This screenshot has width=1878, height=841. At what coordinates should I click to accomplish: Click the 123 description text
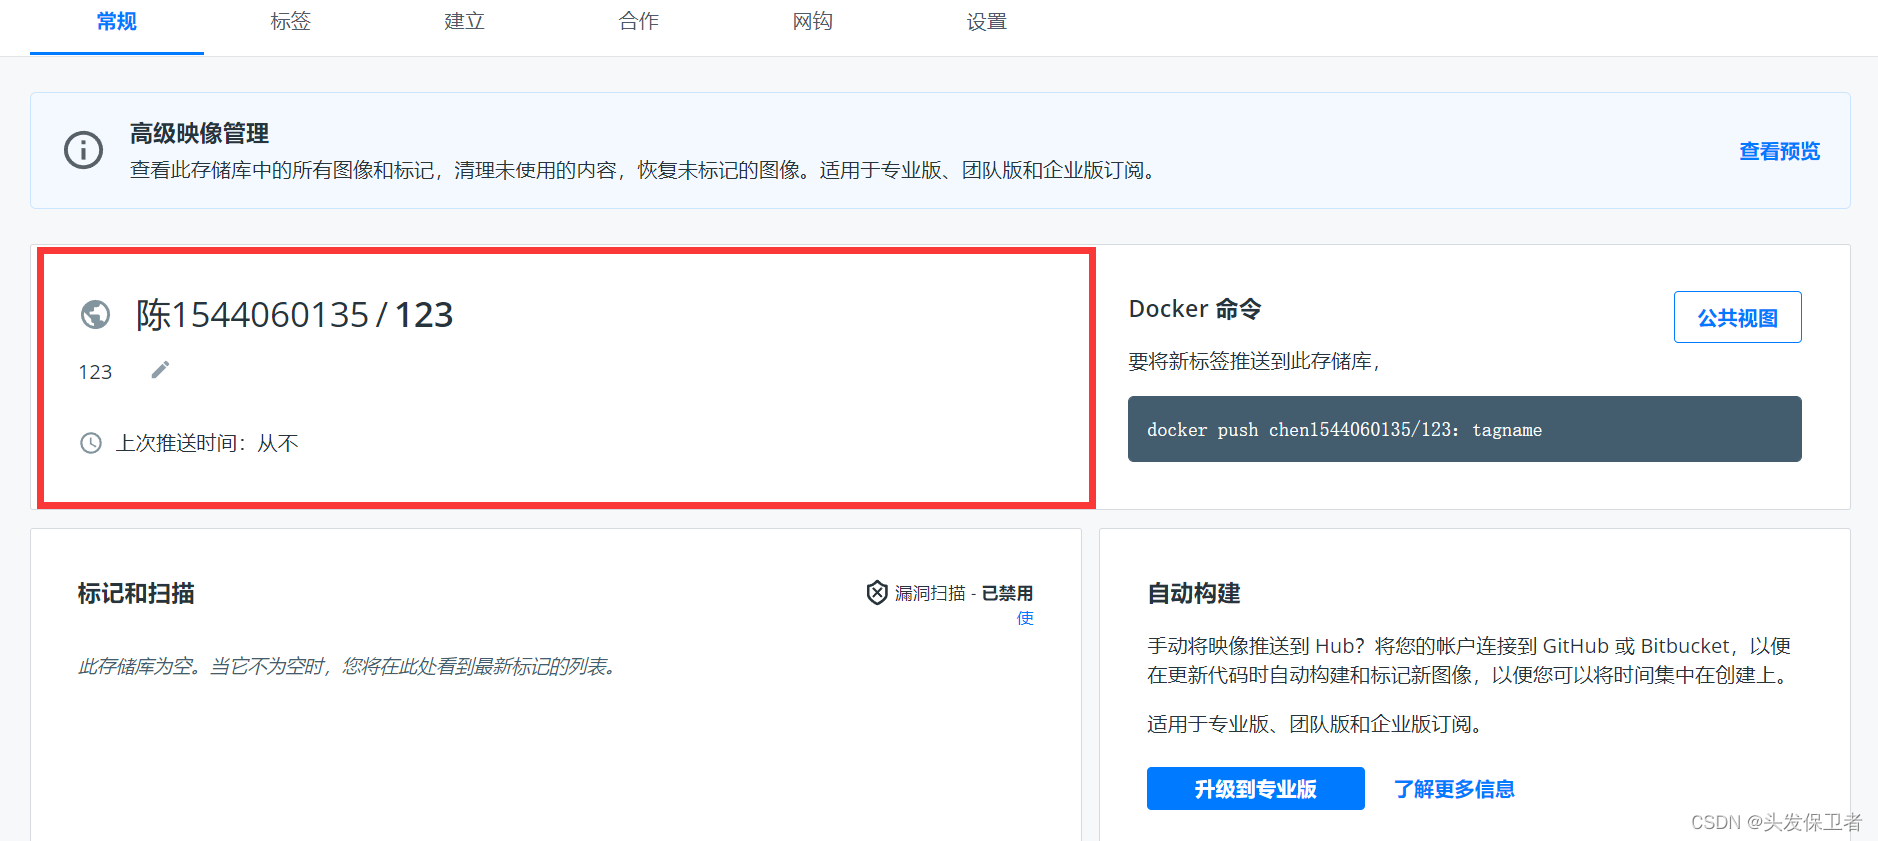(96, 372)
